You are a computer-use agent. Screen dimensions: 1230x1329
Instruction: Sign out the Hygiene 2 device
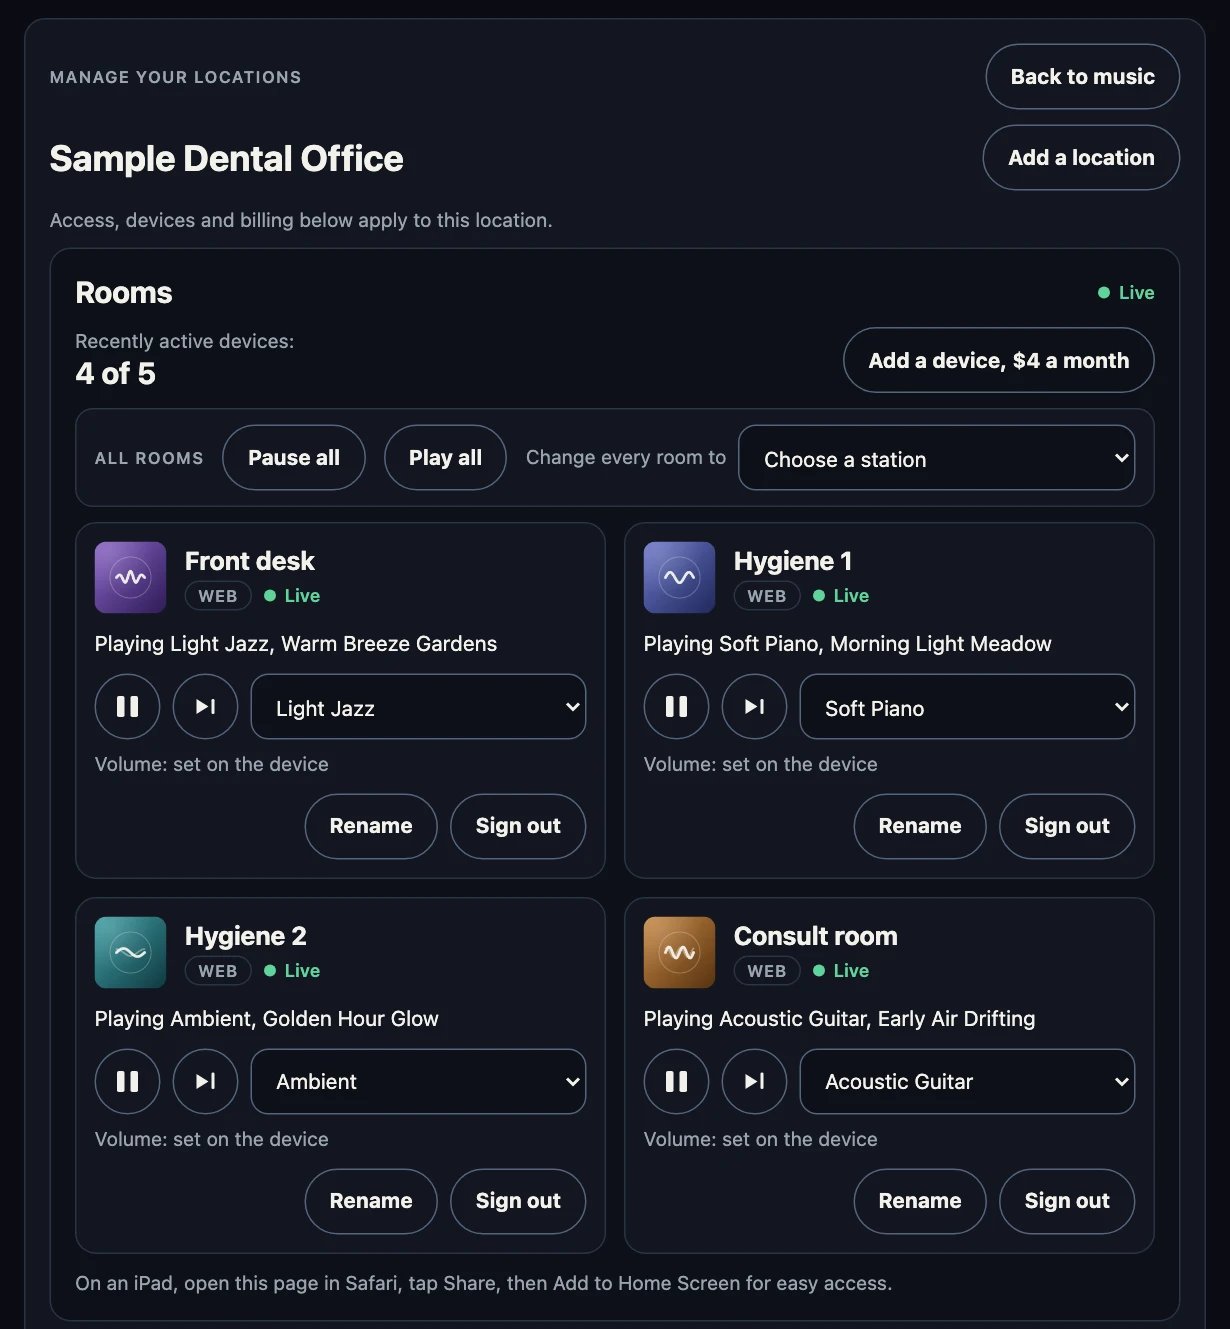click(x=518, y=1201)
